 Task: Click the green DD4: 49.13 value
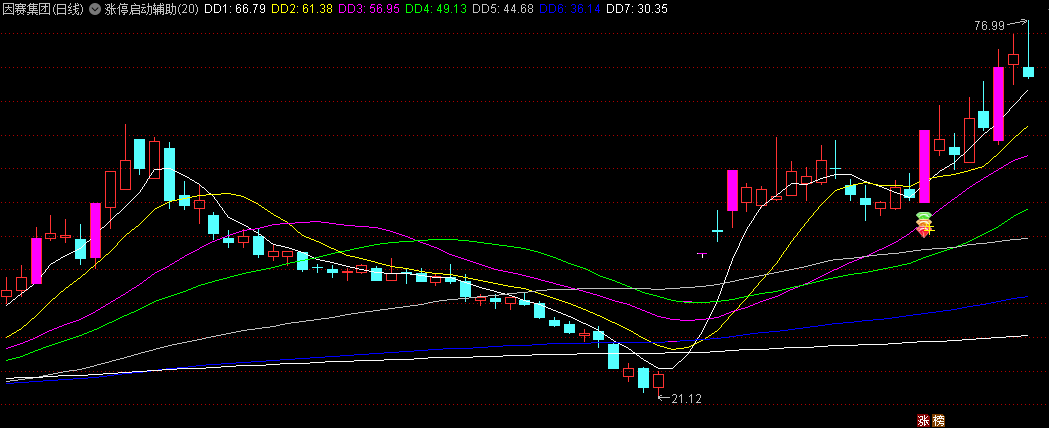pyautogui.click(x=434, y=10)
